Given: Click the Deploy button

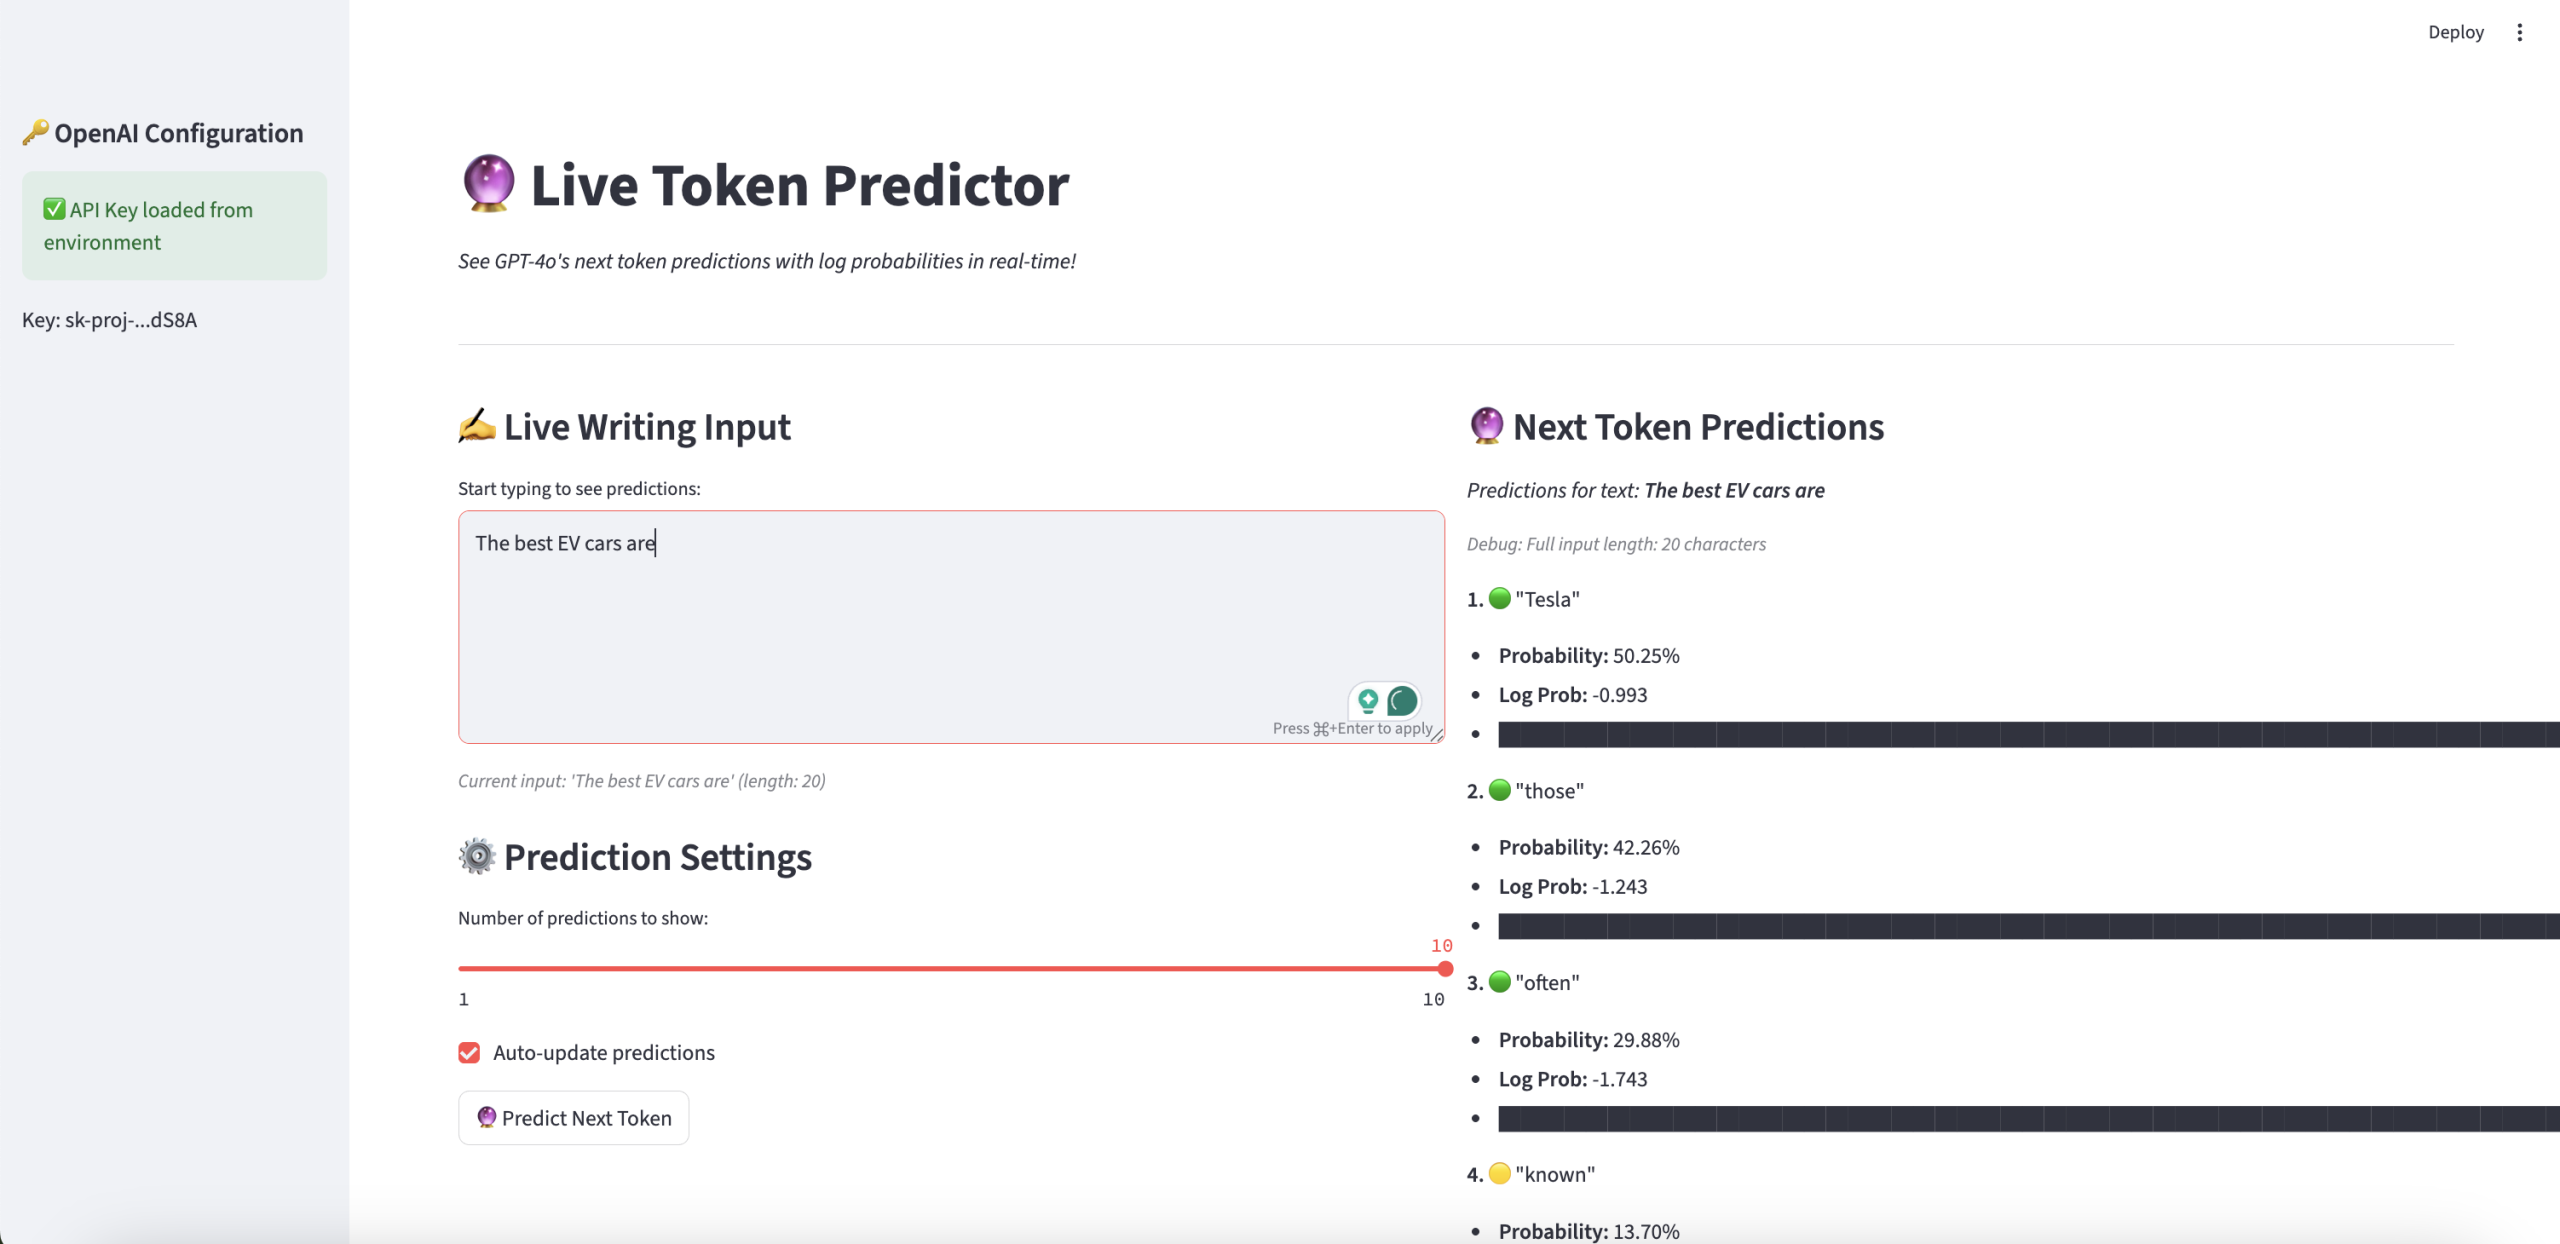Looking at the screenshot, I should coord(2455,32).
